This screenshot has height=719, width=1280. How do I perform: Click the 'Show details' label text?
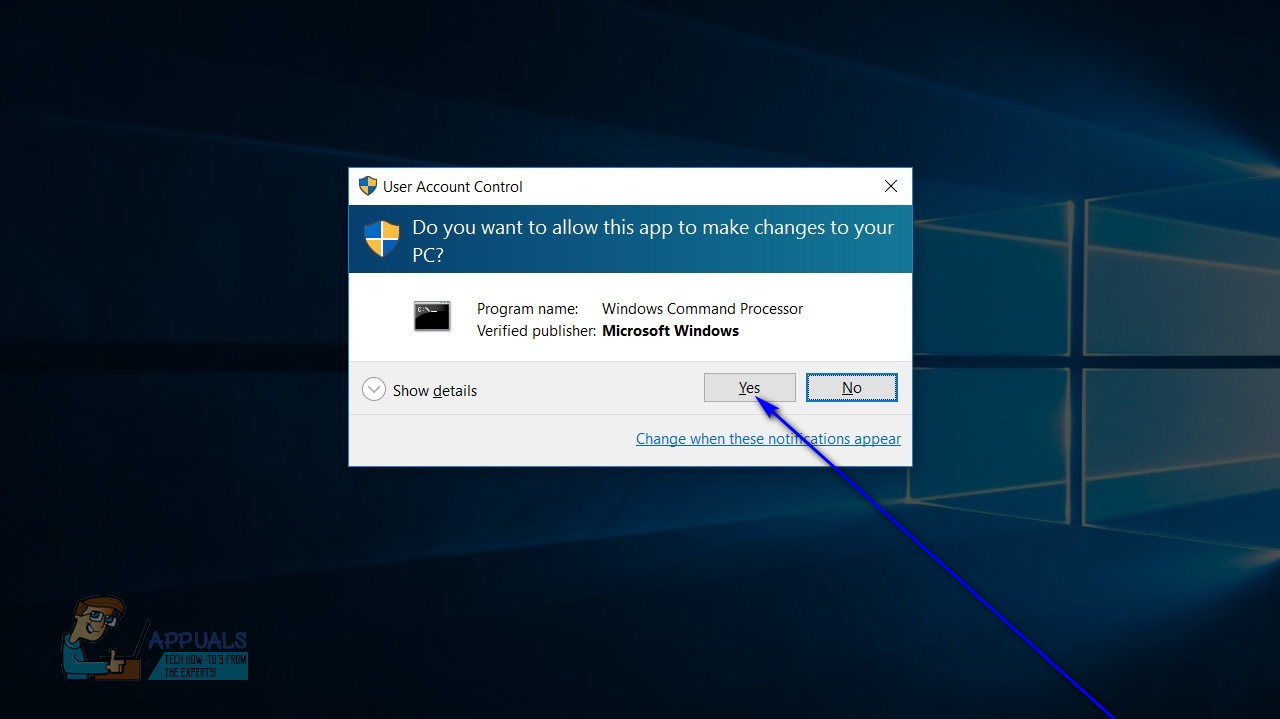point(435,391)
